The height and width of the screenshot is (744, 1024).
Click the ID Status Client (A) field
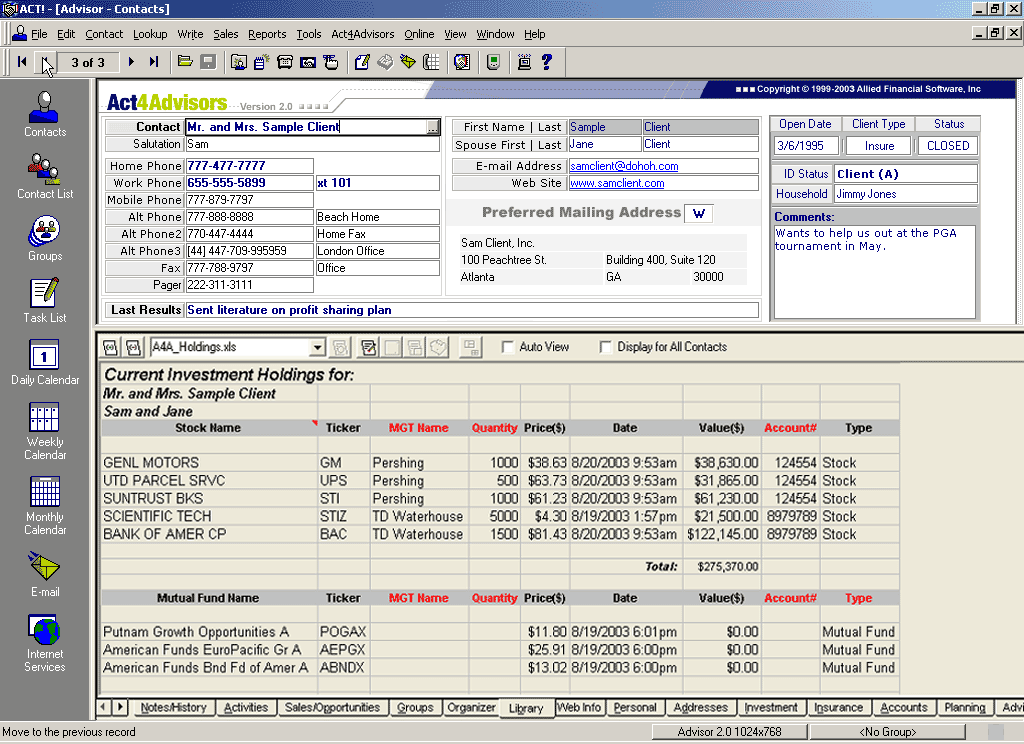pos(906,174)
